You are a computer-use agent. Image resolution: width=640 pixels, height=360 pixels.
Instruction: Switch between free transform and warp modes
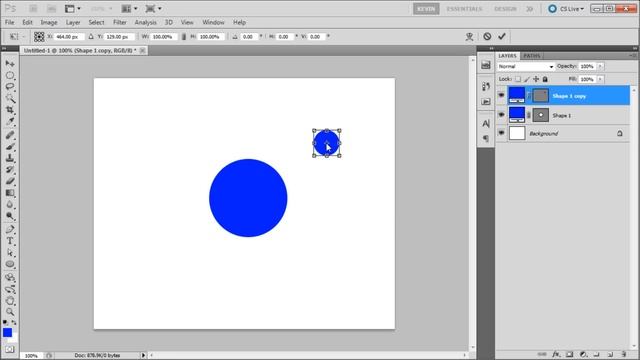pyautogui.click(x=469, y=37)
